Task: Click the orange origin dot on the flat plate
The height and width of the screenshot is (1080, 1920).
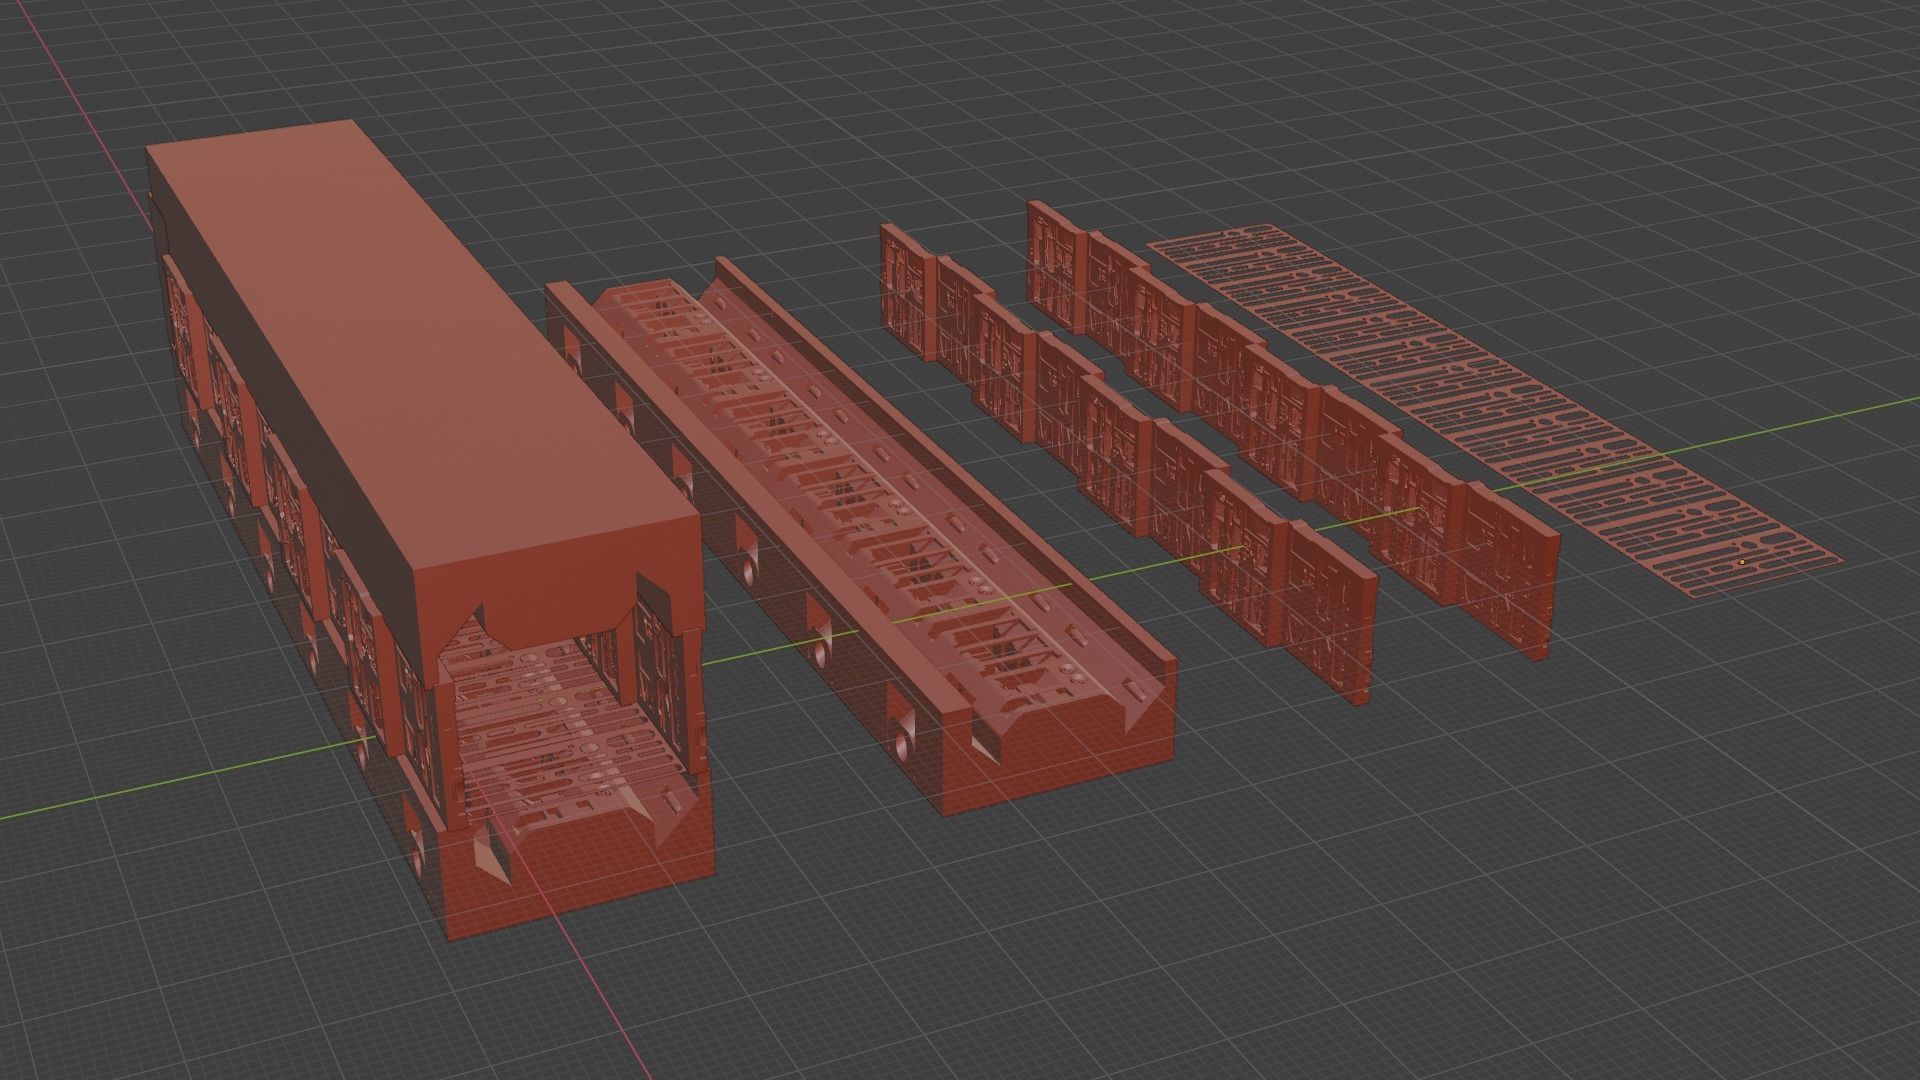Action: coord(1742,562)
